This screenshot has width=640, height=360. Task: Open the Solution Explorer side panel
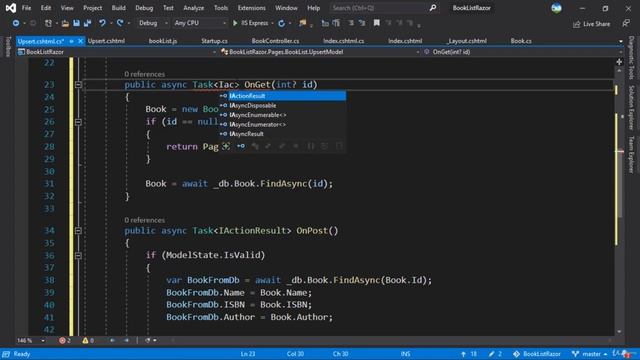point(631,107)
